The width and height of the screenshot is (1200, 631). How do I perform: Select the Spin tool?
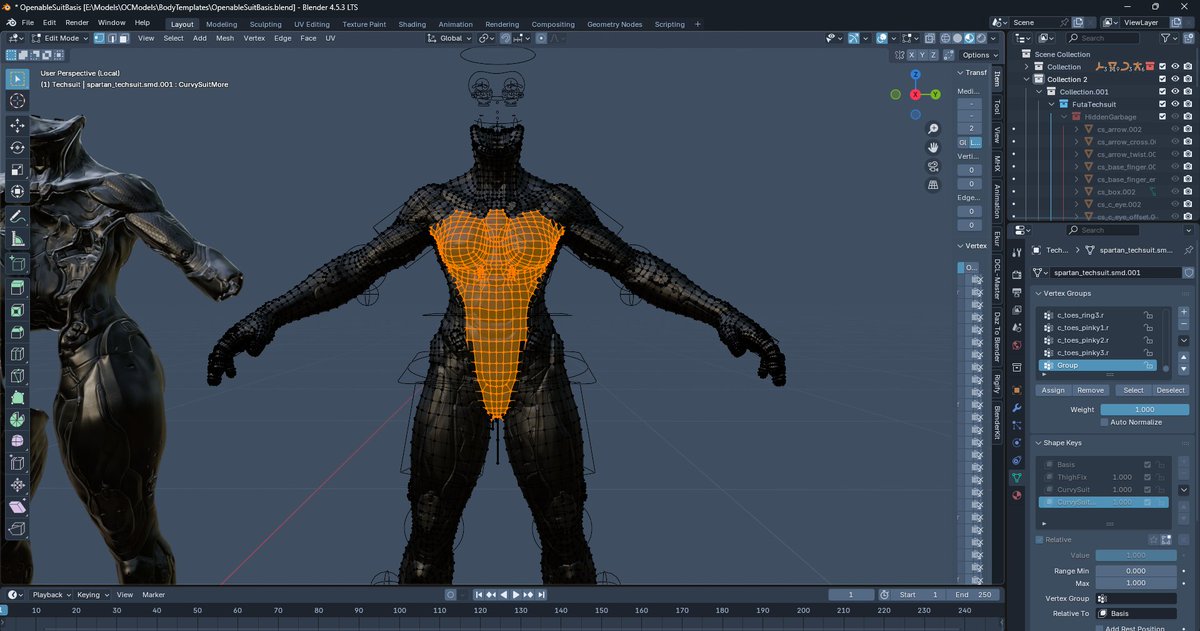(17, 420)
